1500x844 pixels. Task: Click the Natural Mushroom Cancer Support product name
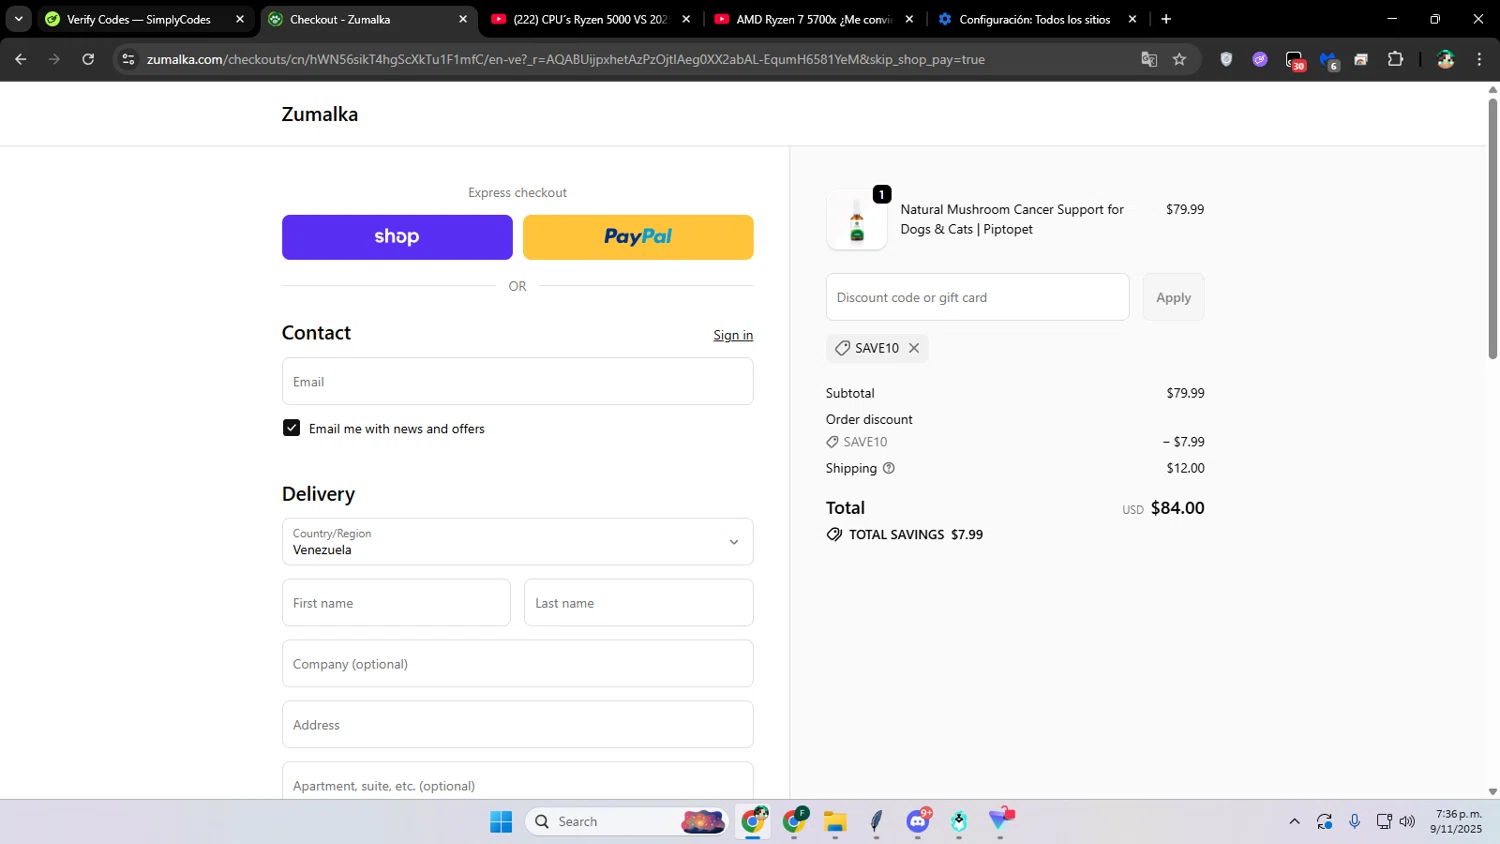(1012, 219)
